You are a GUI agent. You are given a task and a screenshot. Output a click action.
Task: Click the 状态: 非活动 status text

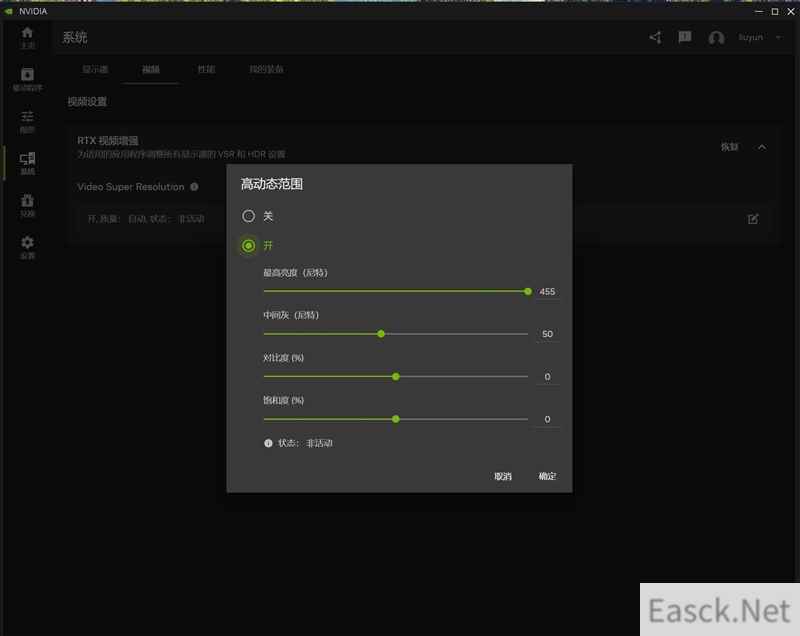[305, 443]
